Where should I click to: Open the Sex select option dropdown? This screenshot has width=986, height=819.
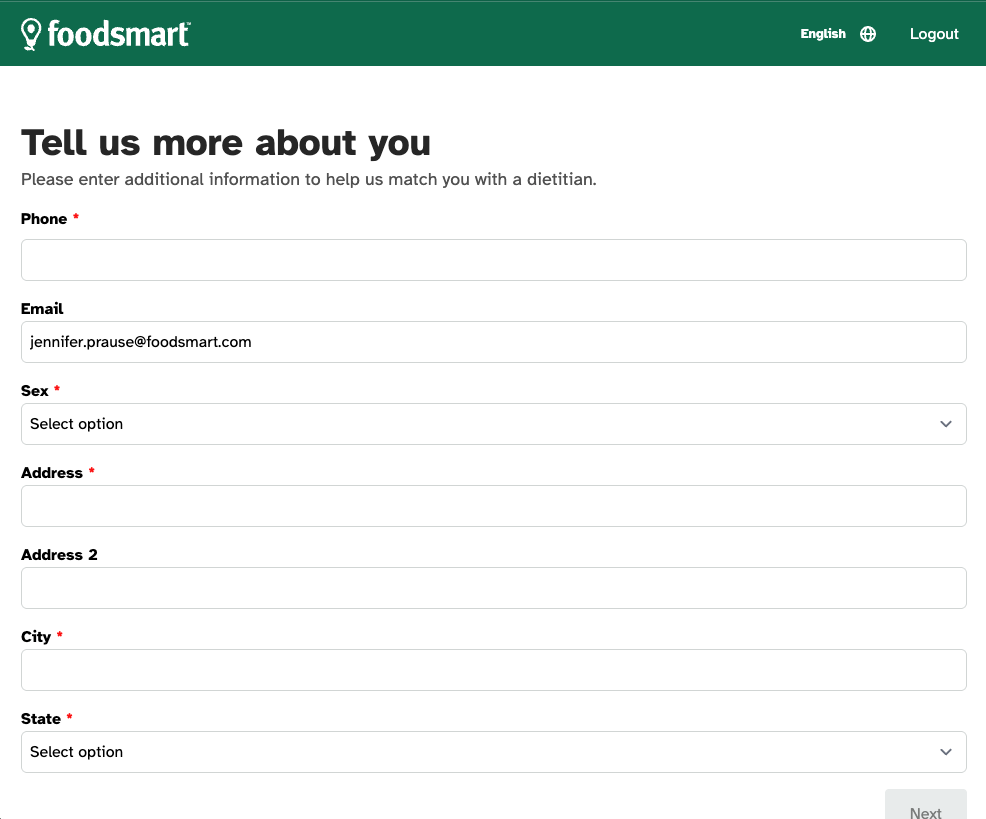pos(494,424)
